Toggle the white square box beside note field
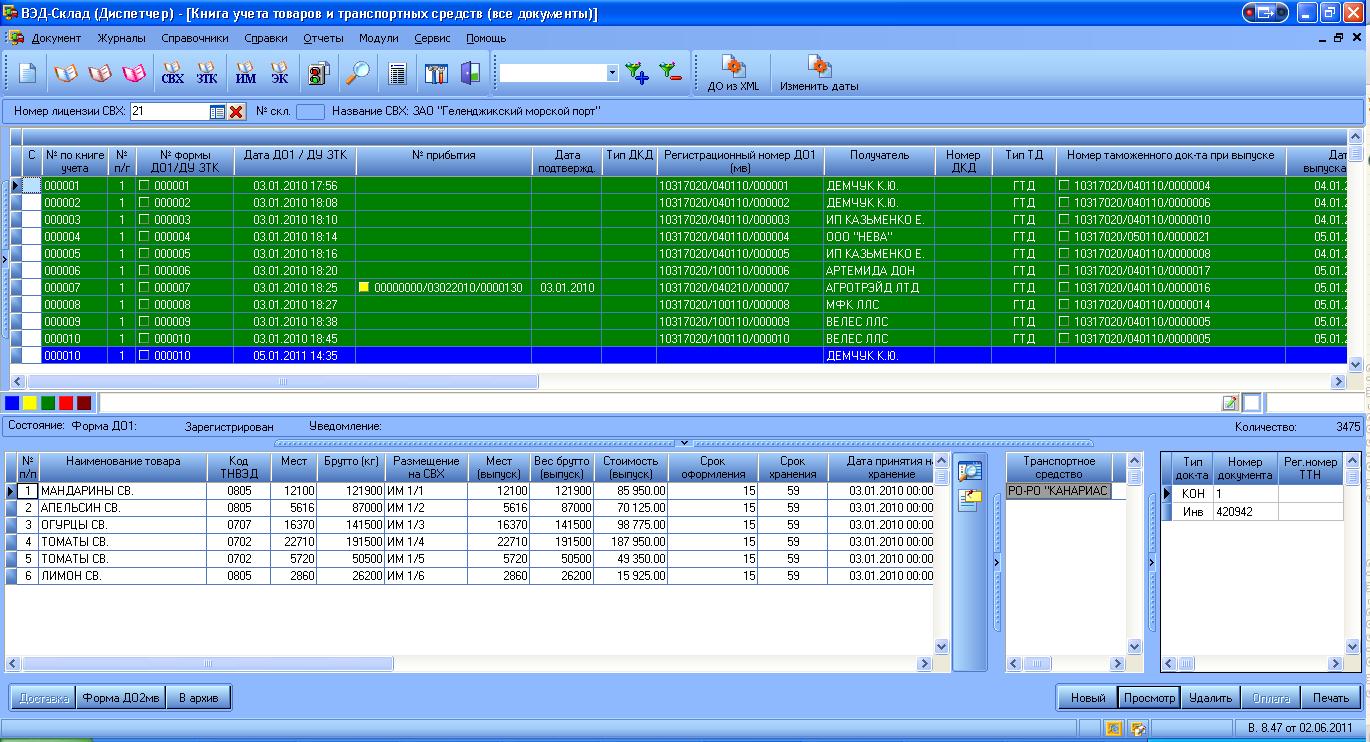 click(1251, 403)
